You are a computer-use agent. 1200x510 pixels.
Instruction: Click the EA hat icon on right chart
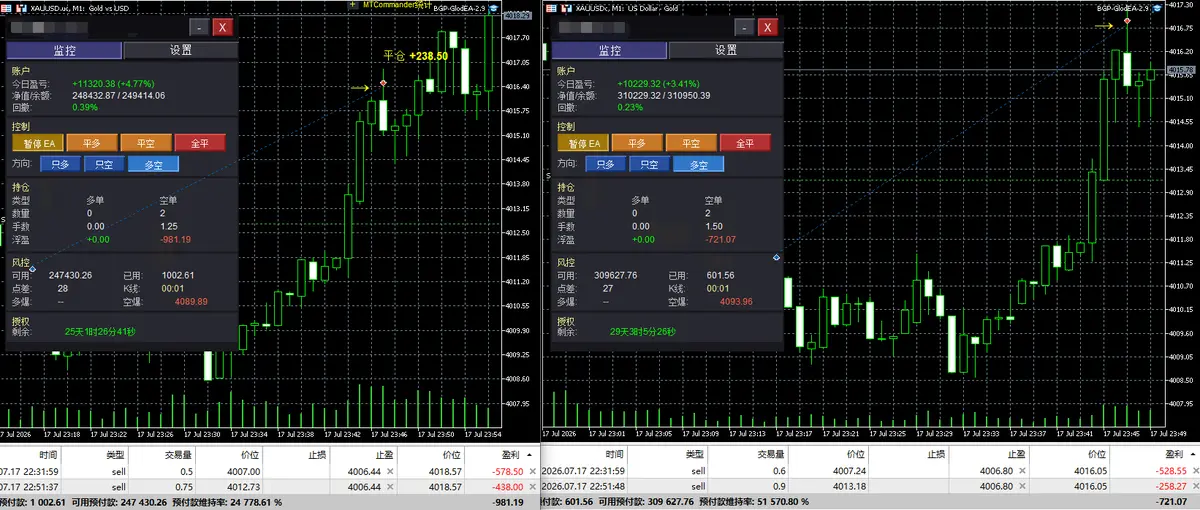[1155, 6]
